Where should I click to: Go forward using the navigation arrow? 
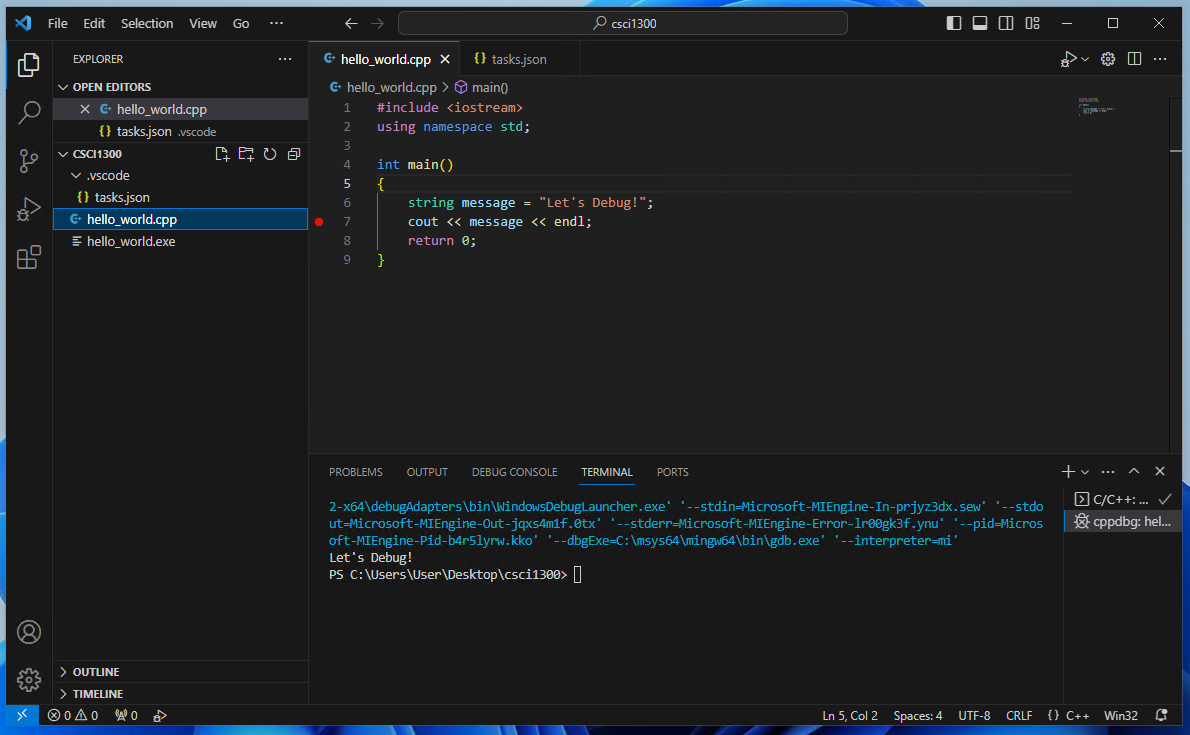pos(377,24)
